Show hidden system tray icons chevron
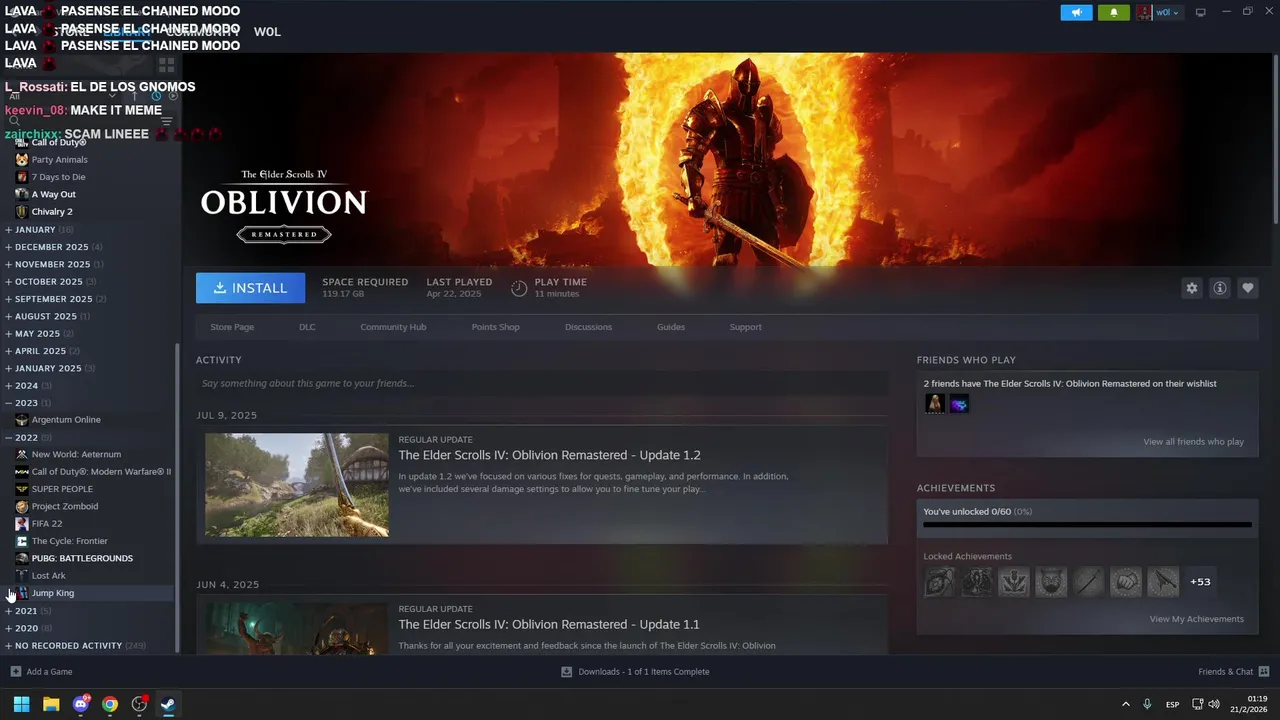The height and width of the screenshot is (720, 1280). [1125, 704]
